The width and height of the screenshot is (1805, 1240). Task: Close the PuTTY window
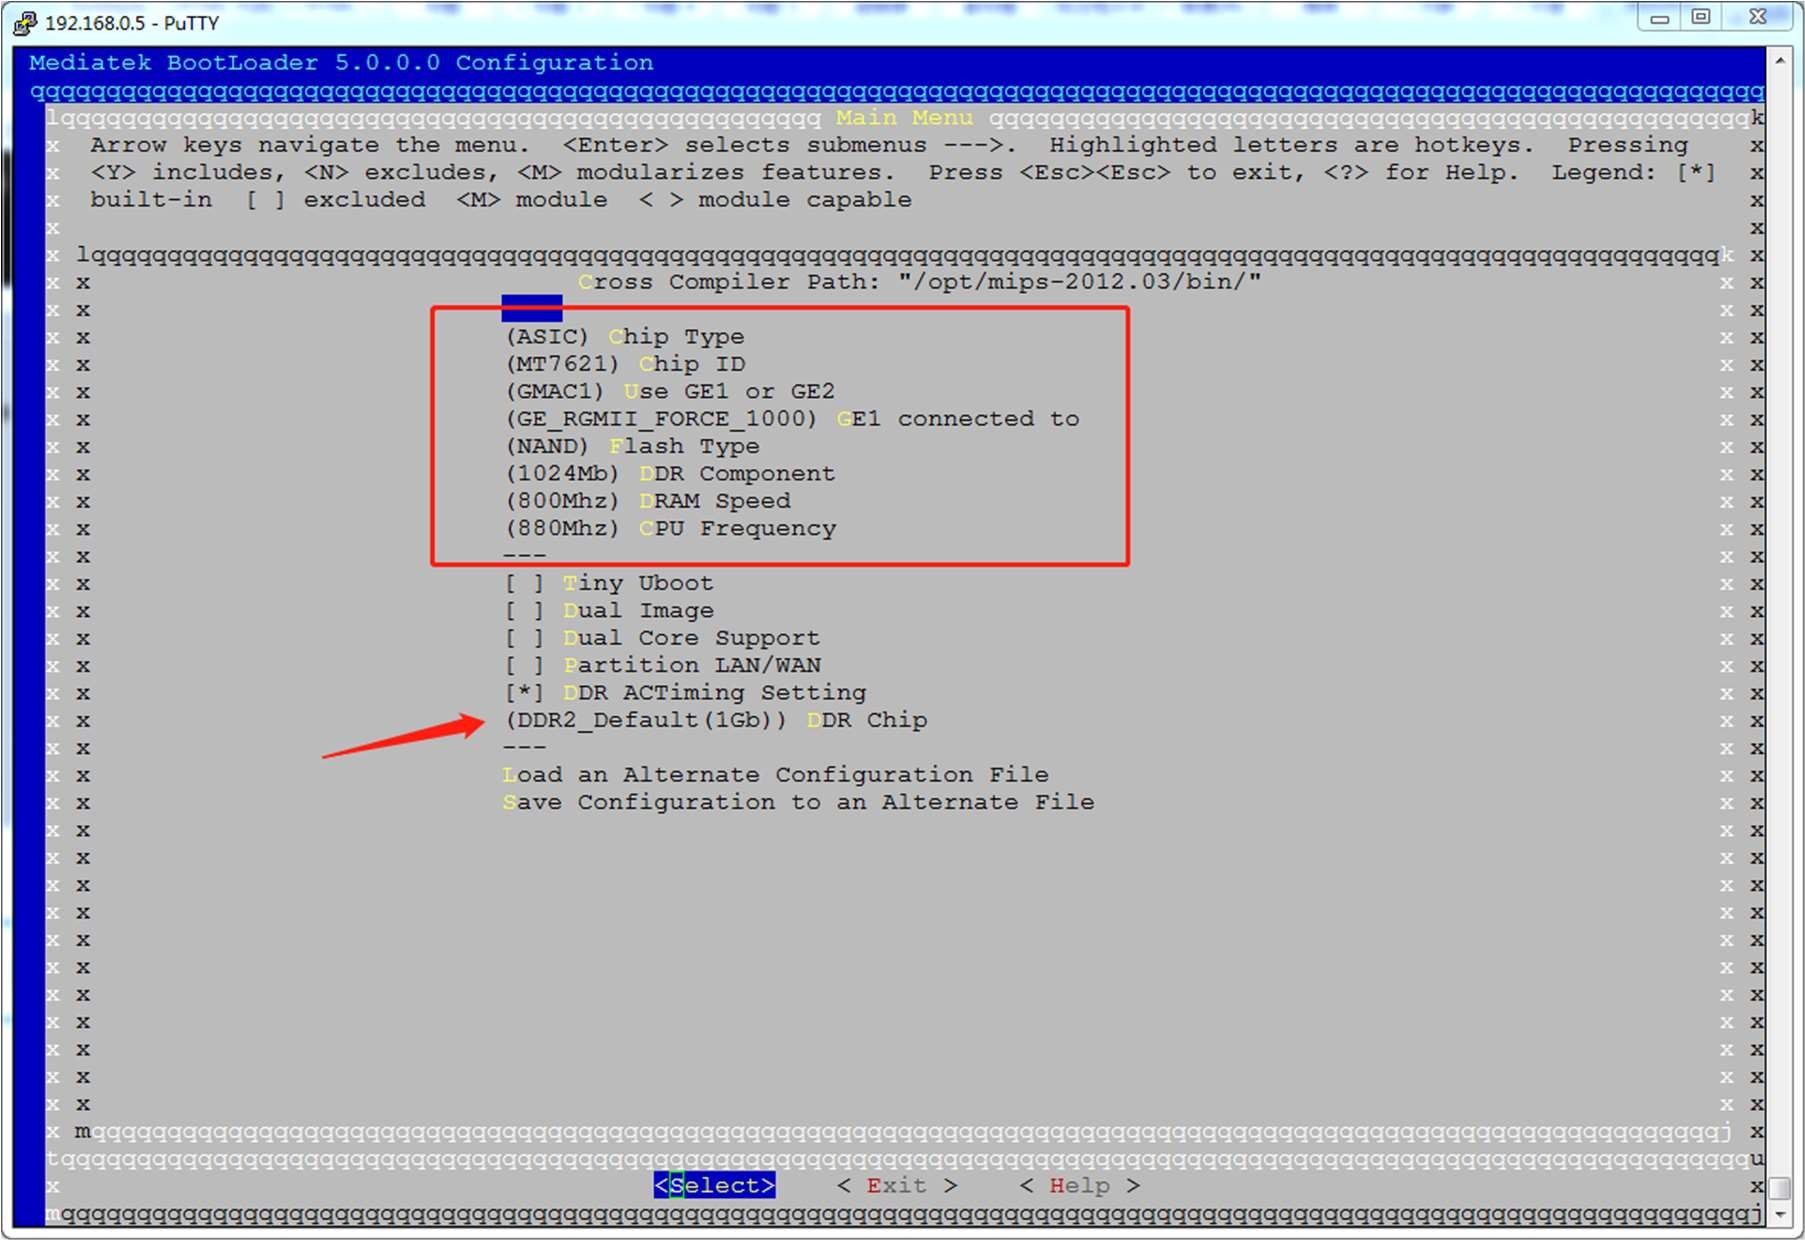click(x=1758, y=18)
